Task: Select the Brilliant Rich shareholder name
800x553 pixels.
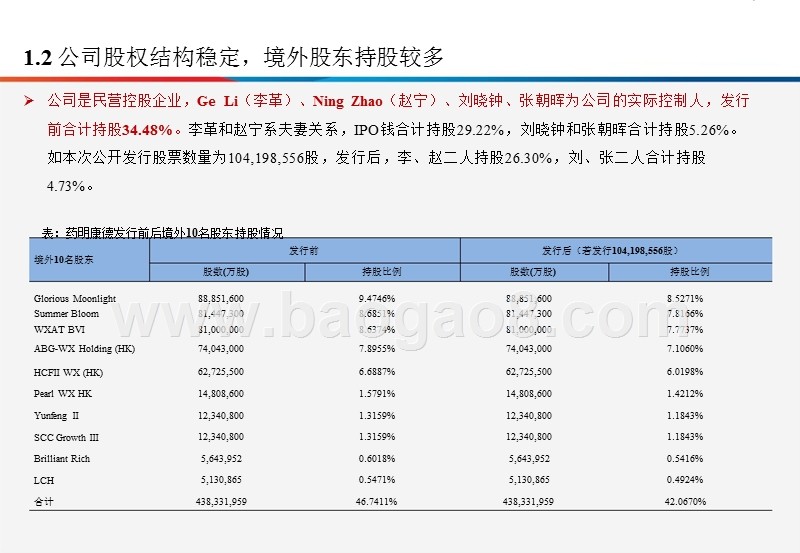Action: [x=62, y=458]
